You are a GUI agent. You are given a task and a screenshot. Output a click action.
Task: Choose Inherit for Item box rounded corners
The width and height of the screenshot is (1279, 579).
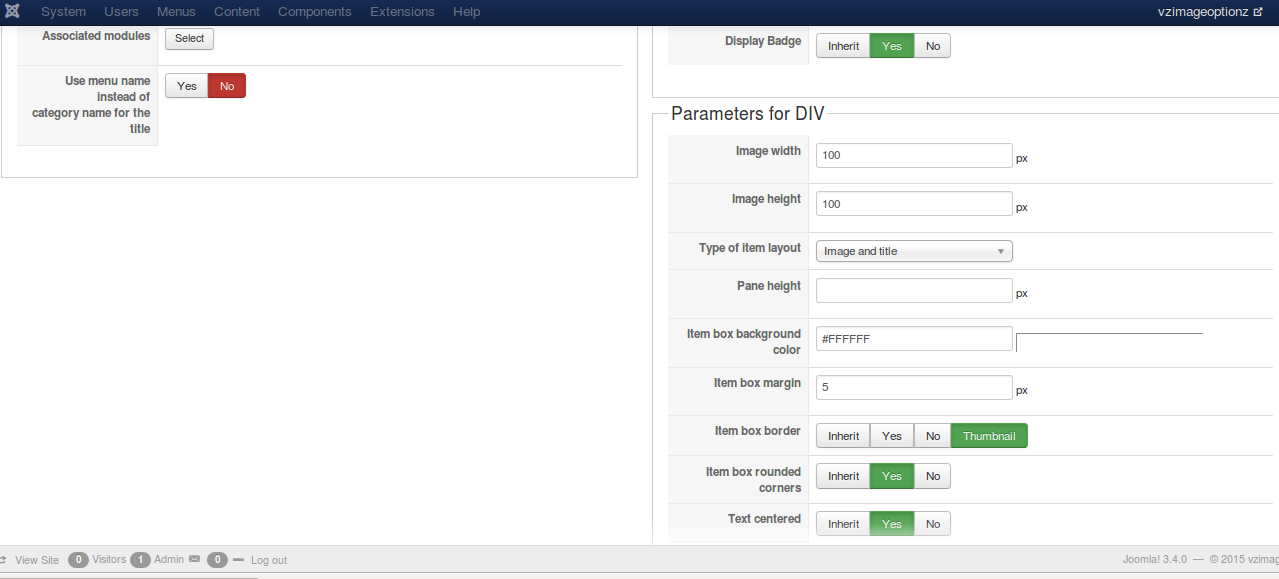[843, 476]
